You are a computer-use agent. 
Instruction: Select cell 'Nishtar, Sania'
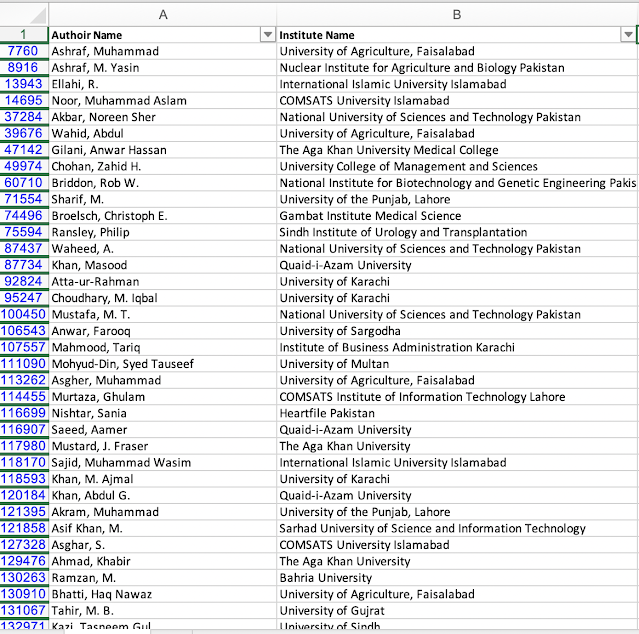162,413
